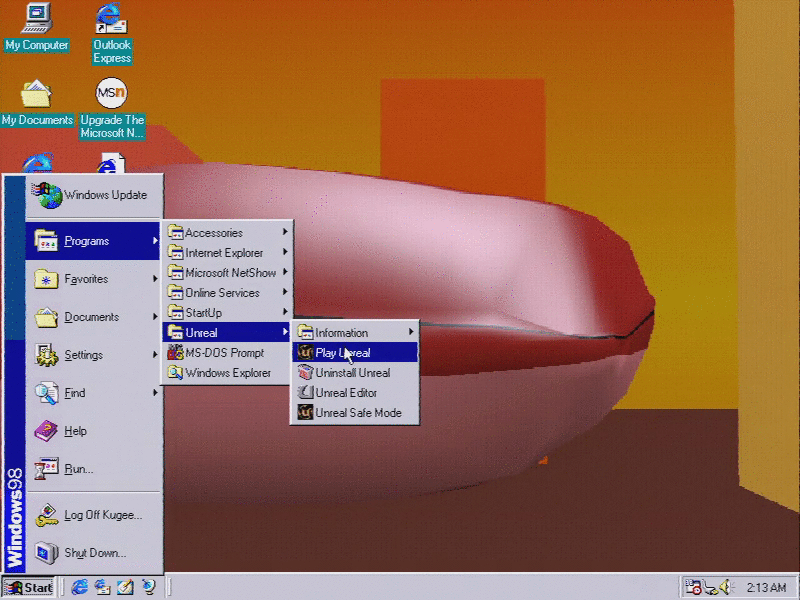Screen dimensions: 800x600
Task: Click the Start button on the taskbar
Action: pyautogui.click(x=29, y=587)
